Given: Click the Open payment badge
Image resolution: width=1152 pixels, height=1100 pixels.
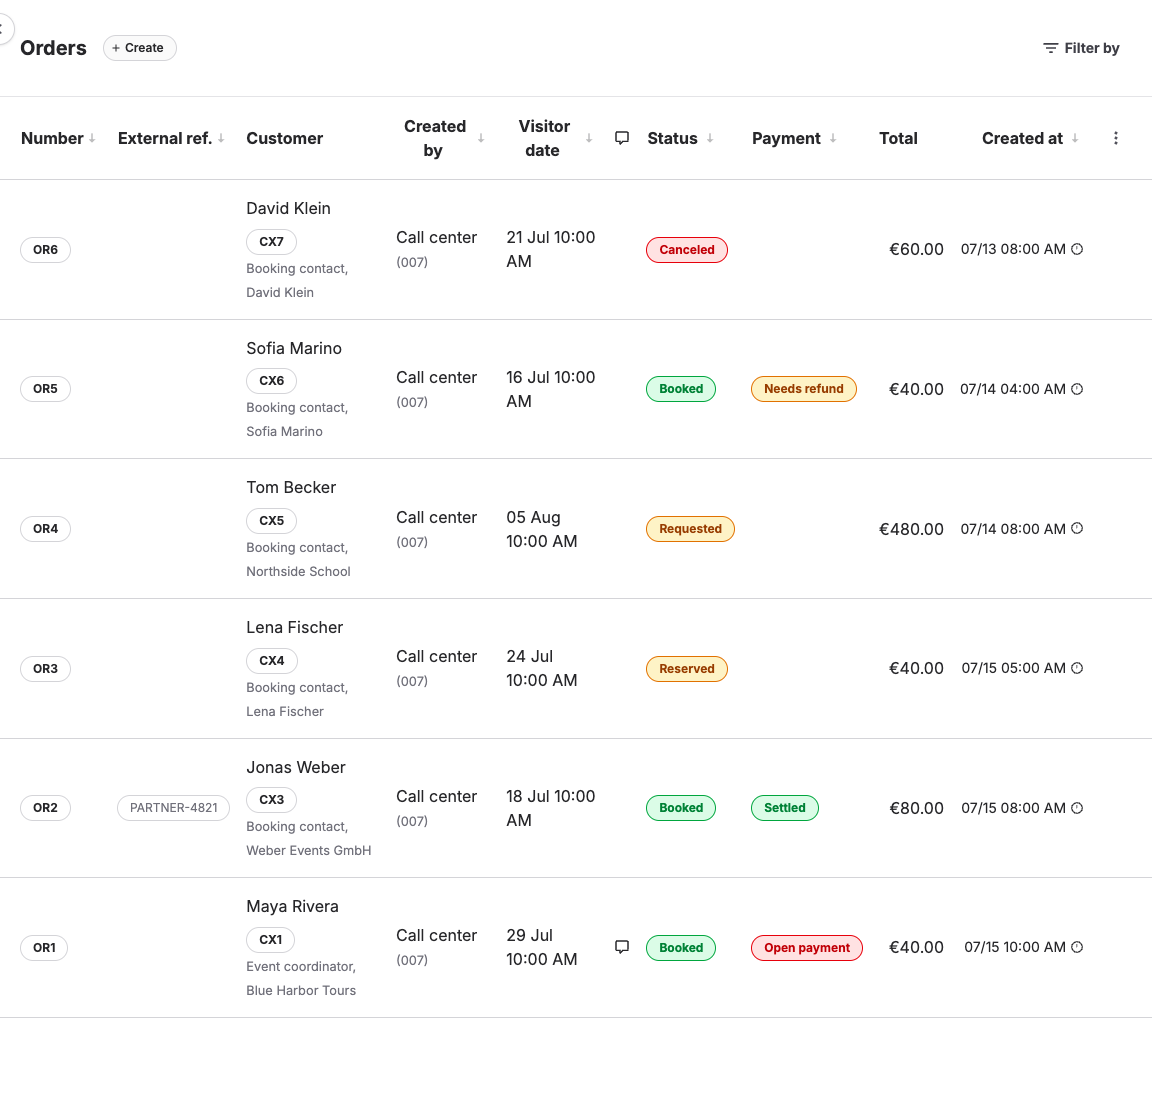Looking at the screenshot, I should pyautogui.click(x=807, y=948).
